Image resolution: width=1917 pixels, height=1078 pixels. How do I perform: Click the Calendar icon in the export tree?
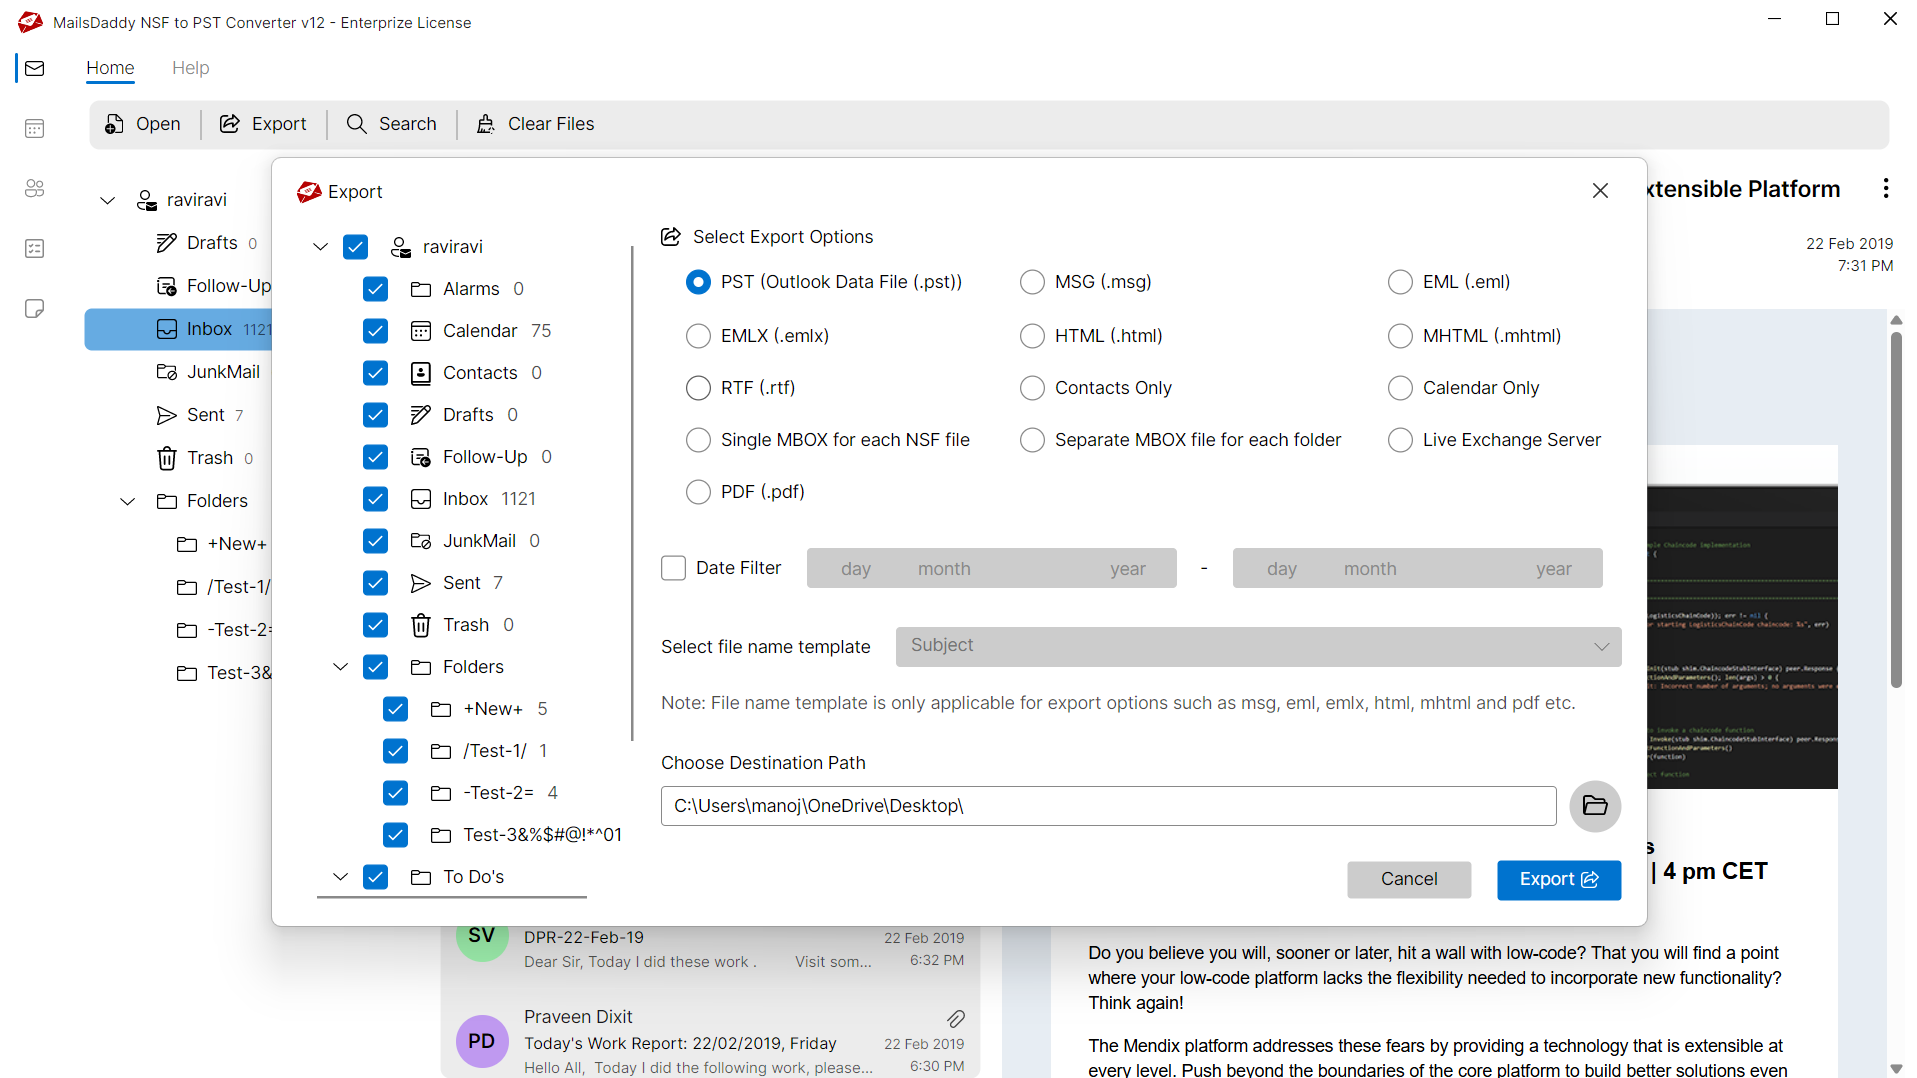click(x=421, y=331)
